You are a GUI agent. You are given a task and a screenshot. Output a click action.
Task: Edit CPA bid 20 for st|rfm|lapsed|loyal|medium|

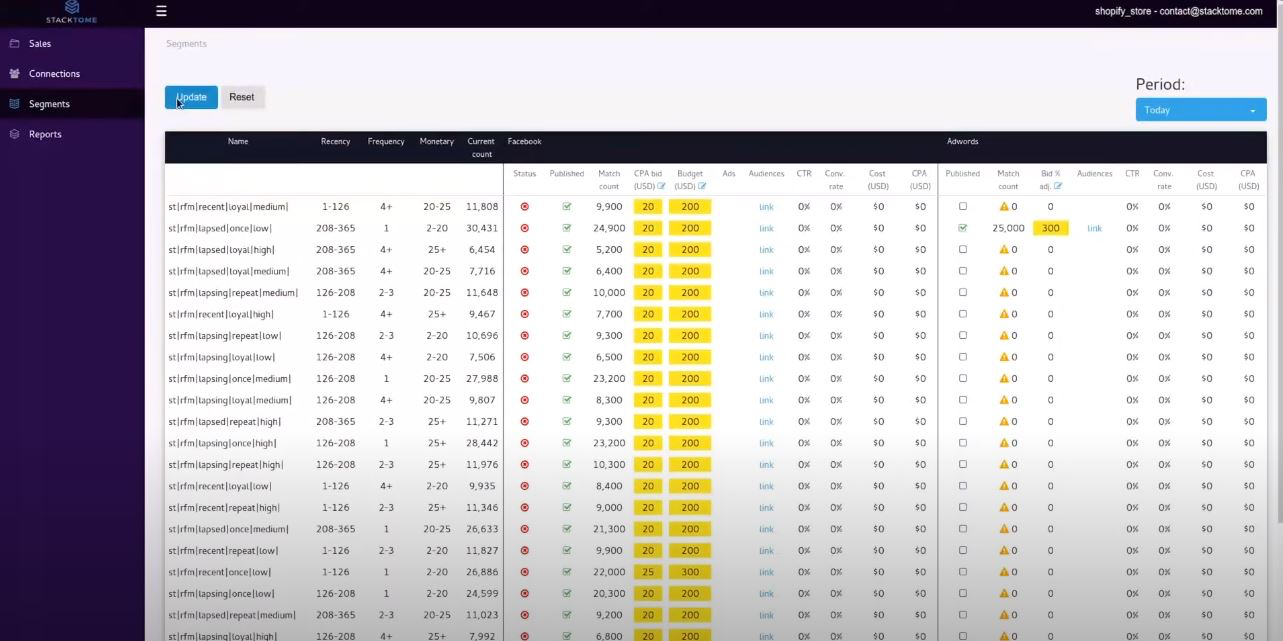648,271
